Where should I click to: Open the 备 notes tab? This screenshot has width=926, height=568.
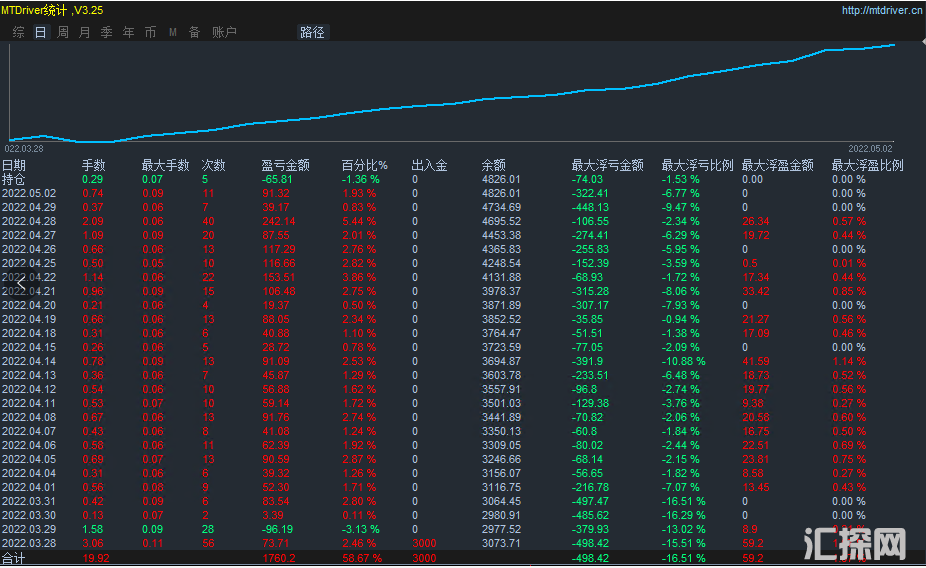pyautogui.click(x=194, y=32)
